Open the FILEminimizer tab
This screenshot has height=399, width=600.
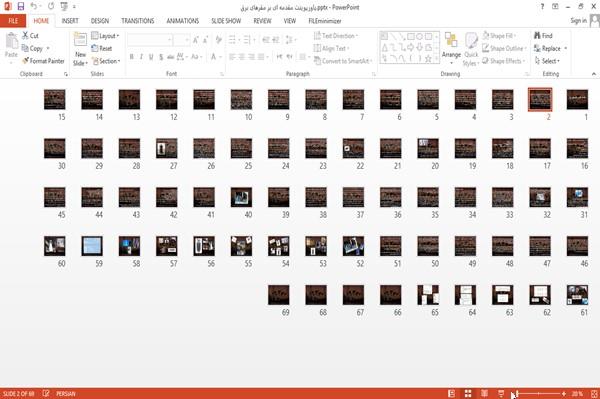click(325, 21)
